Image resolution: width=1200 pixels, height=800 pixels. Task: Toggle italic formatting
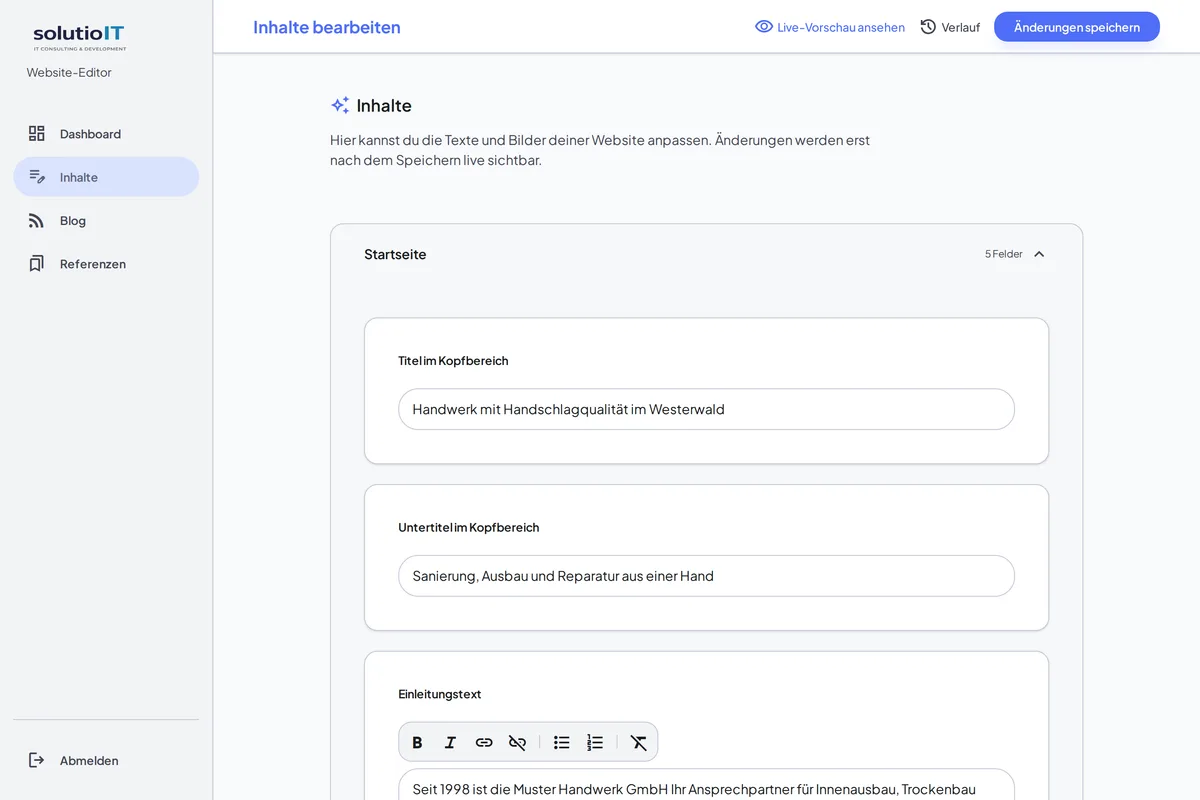(451, 742)
